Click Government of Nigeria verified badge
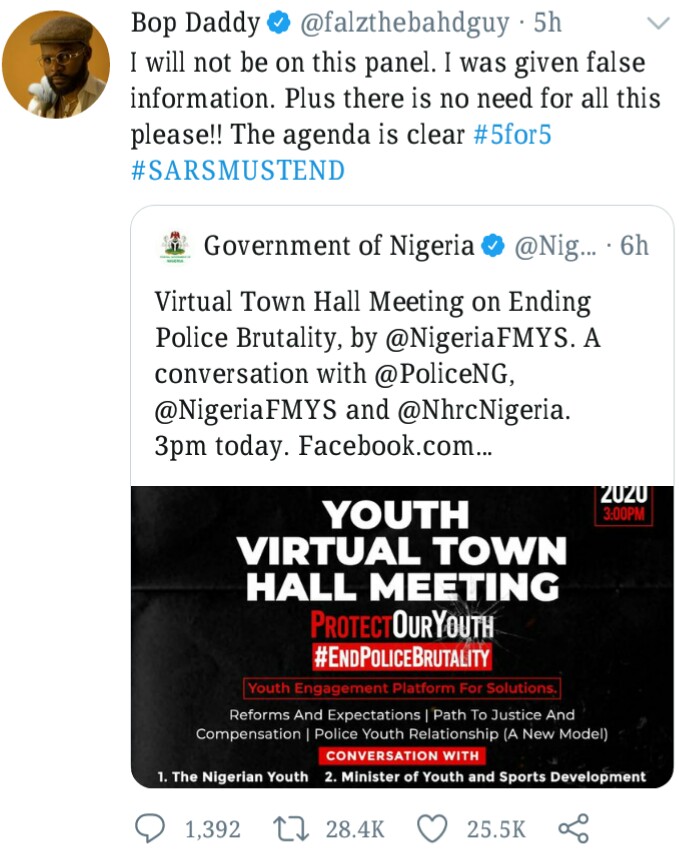This screenshot has width=679, height=849. tap(493, 246)
